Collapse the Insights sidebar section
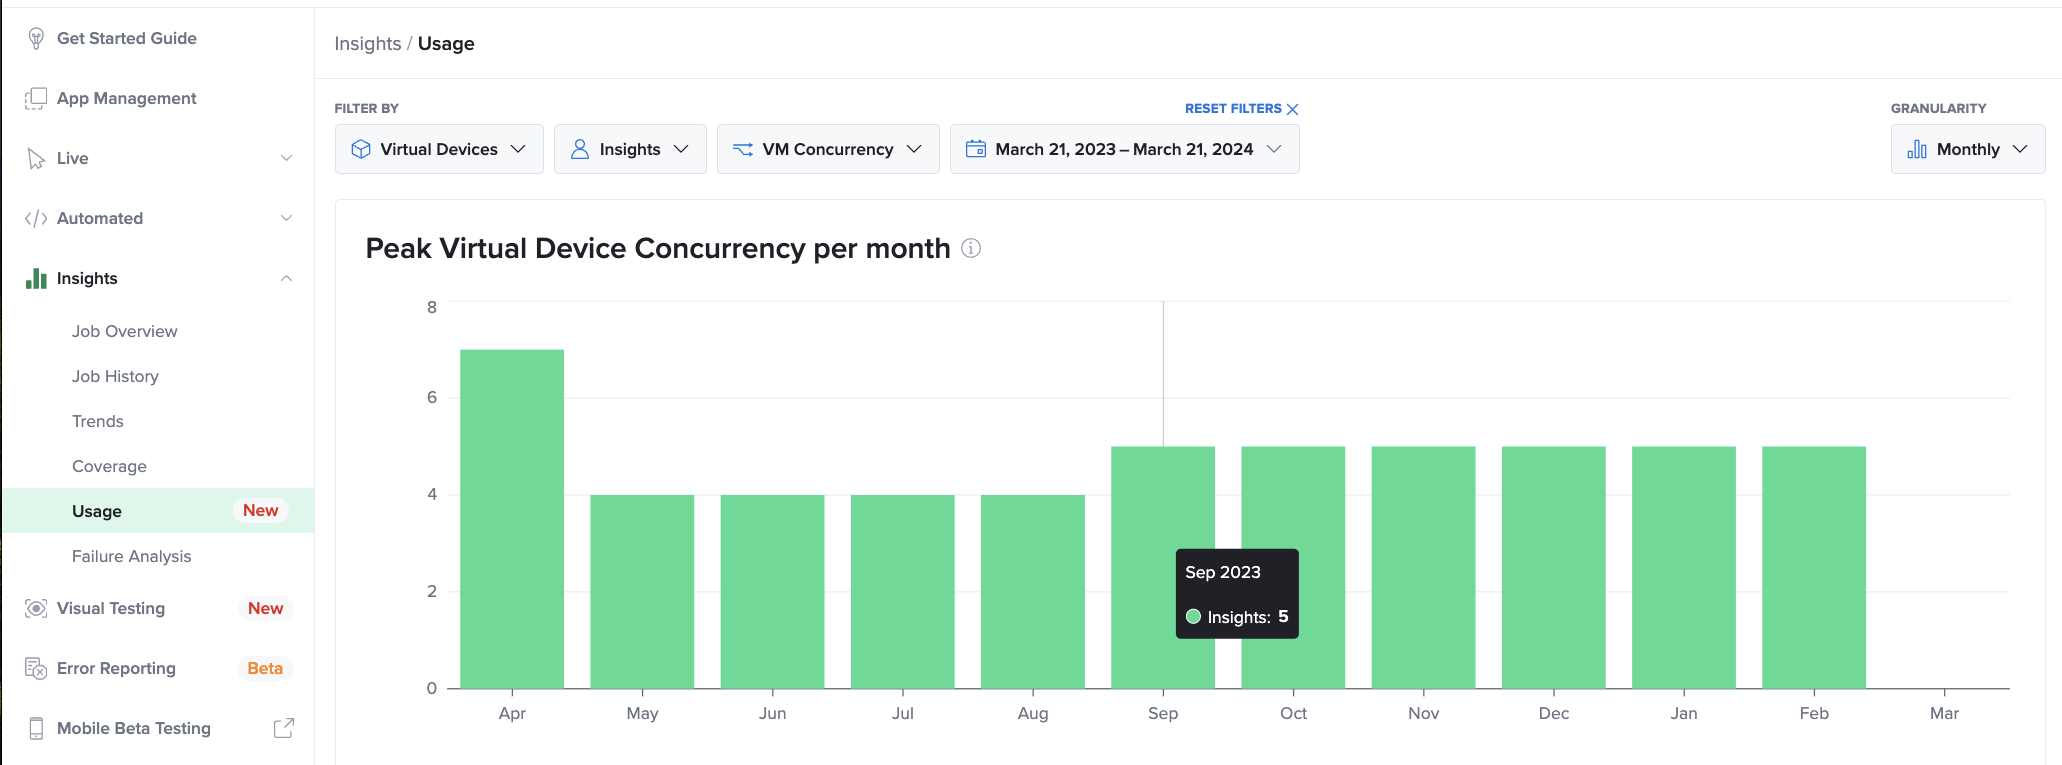Screen dimensions: 2062x765 coord(286,278)
